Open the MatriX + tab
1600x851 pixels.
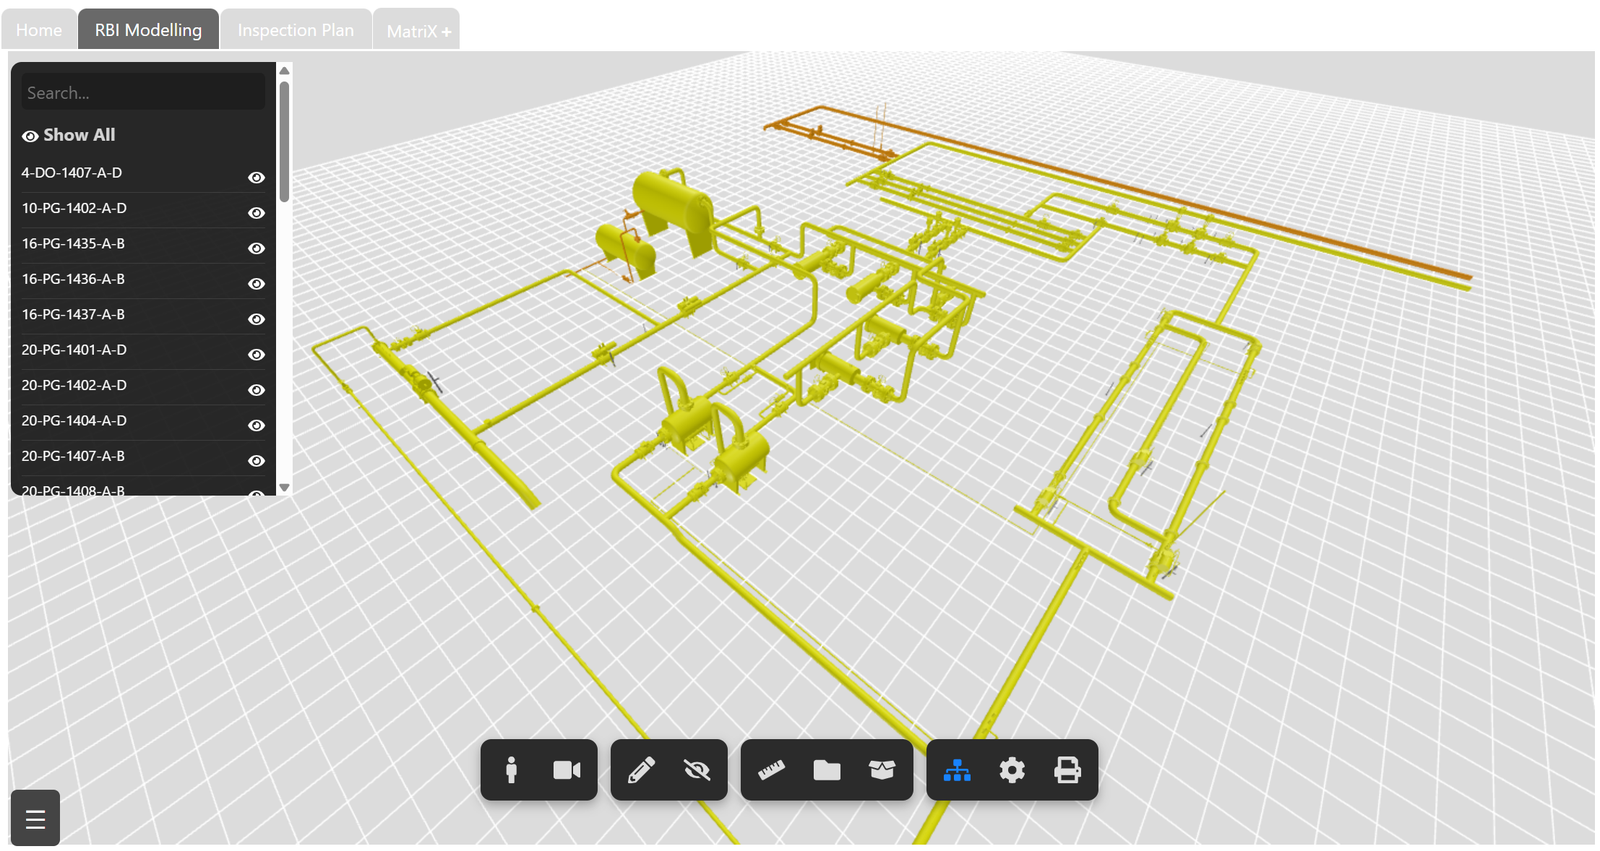click(x=418, y=31)
